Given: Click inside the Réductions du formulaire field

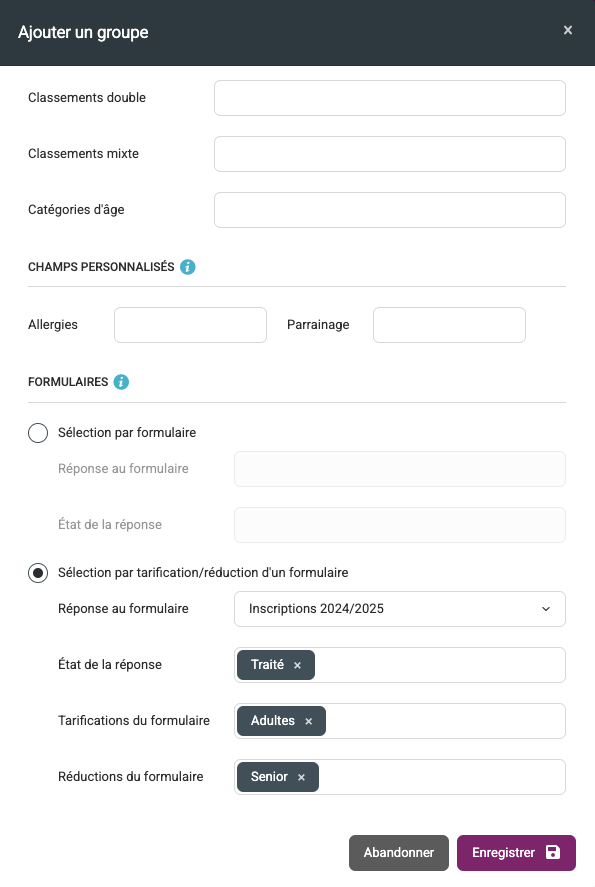Looking at the screenshot, I should (442, 777).
